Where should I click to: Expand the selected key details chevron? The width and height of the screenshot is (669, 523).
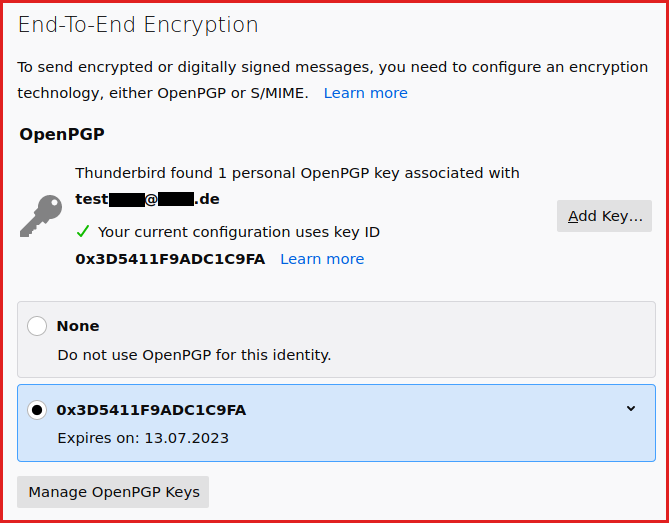(630, 408)
